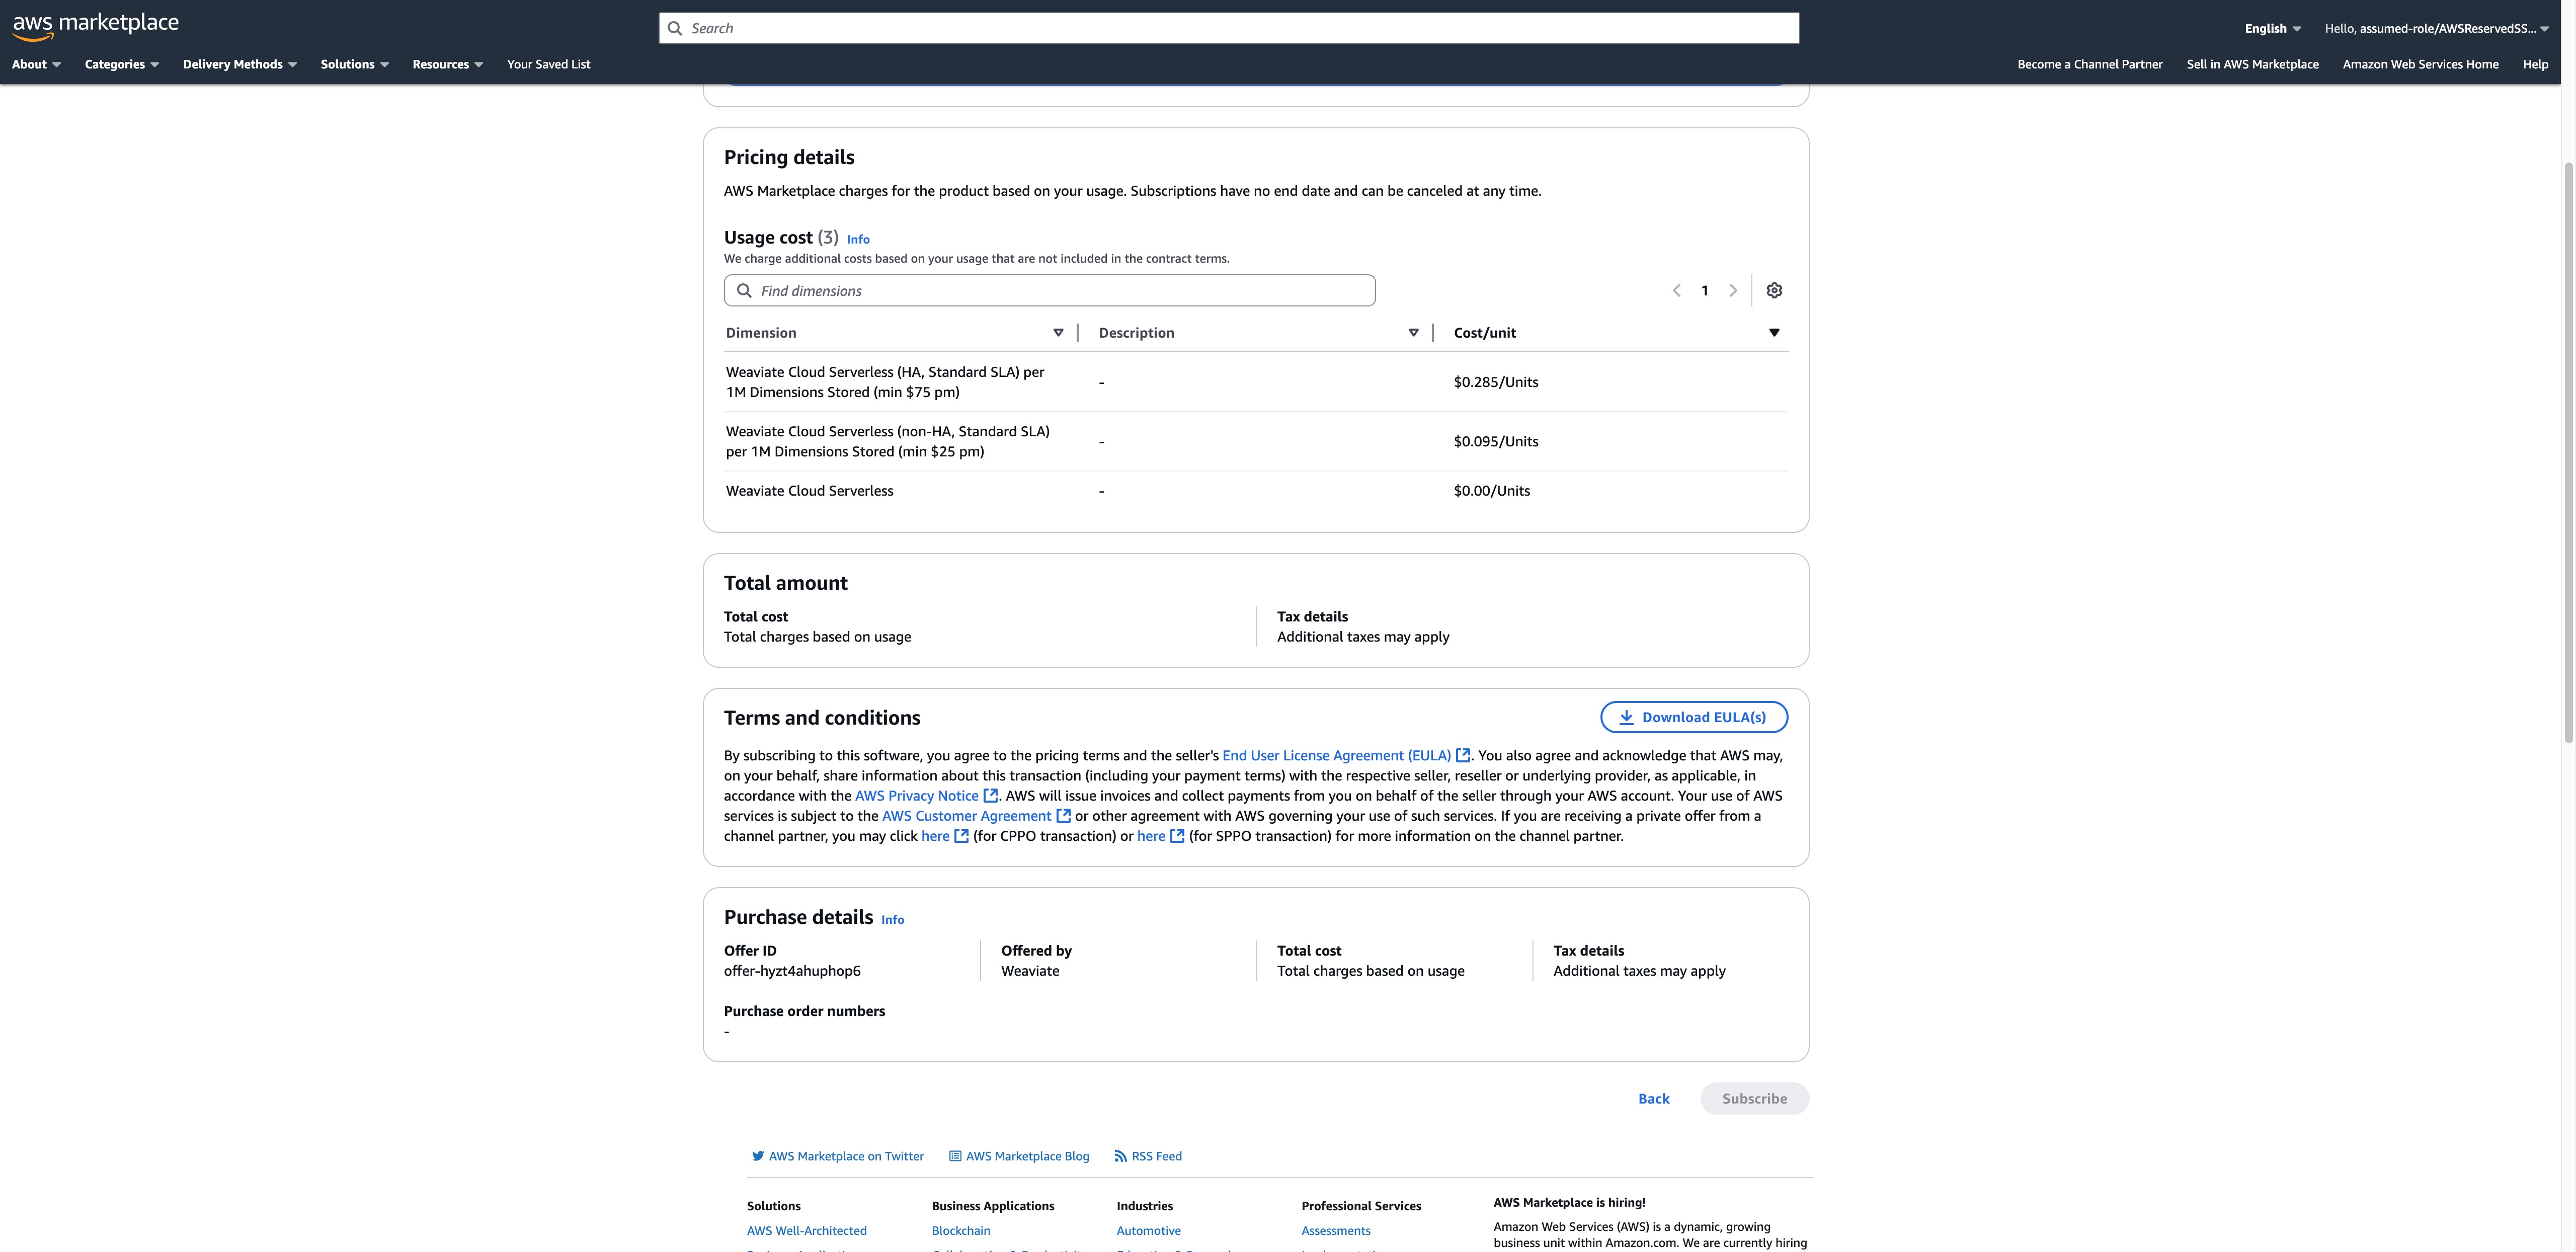Click the Twitter bird icon in footer
This screenshot has height=1252, width=2576.
(x=758, y=1156)
